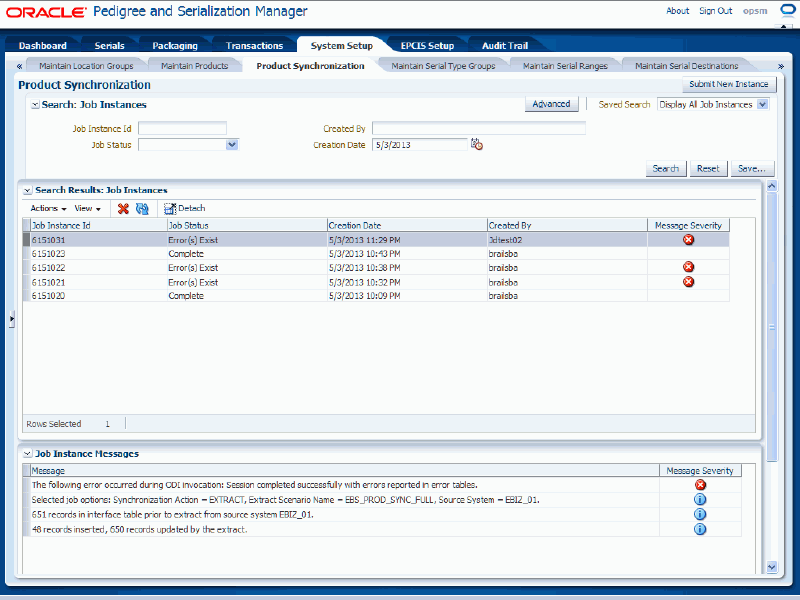The image size is (800, 600).
Task: Open Creation Date calendar picker
Action: [x=477, y=144]
